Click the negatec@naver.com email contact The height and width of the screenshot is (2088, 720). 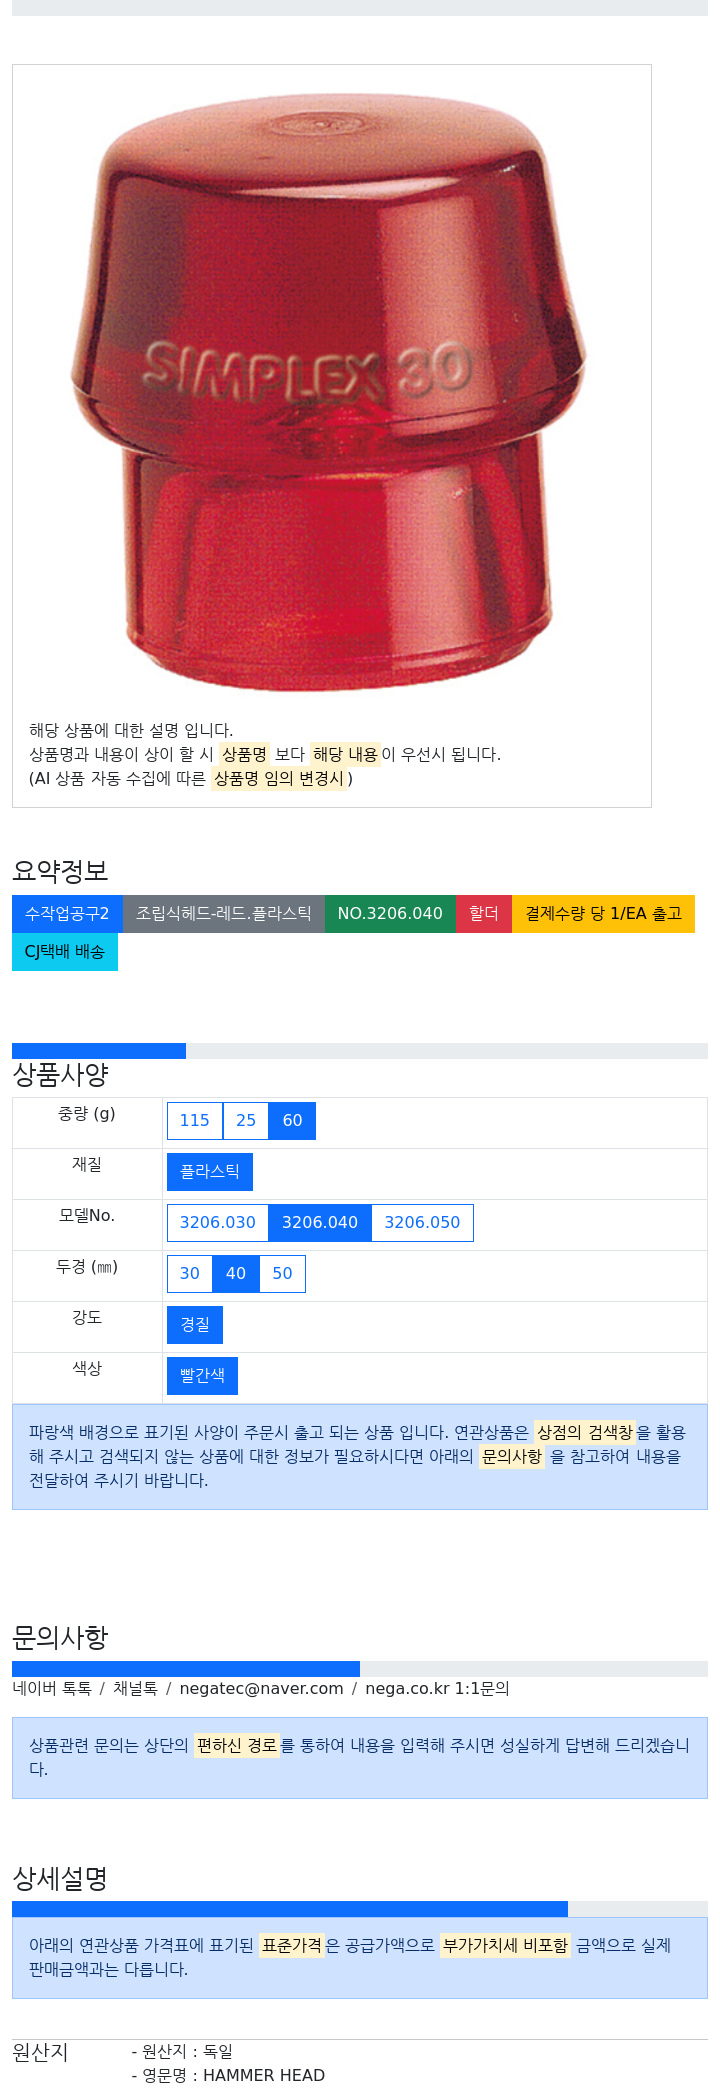(x=261, y=1688)
